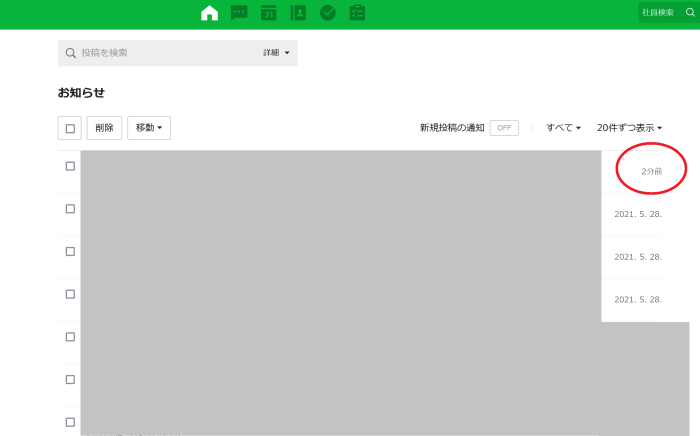Viewport: 700px width, 436px height.
Task: Open the すべて filter dropdown
Action: click(563, 128)
